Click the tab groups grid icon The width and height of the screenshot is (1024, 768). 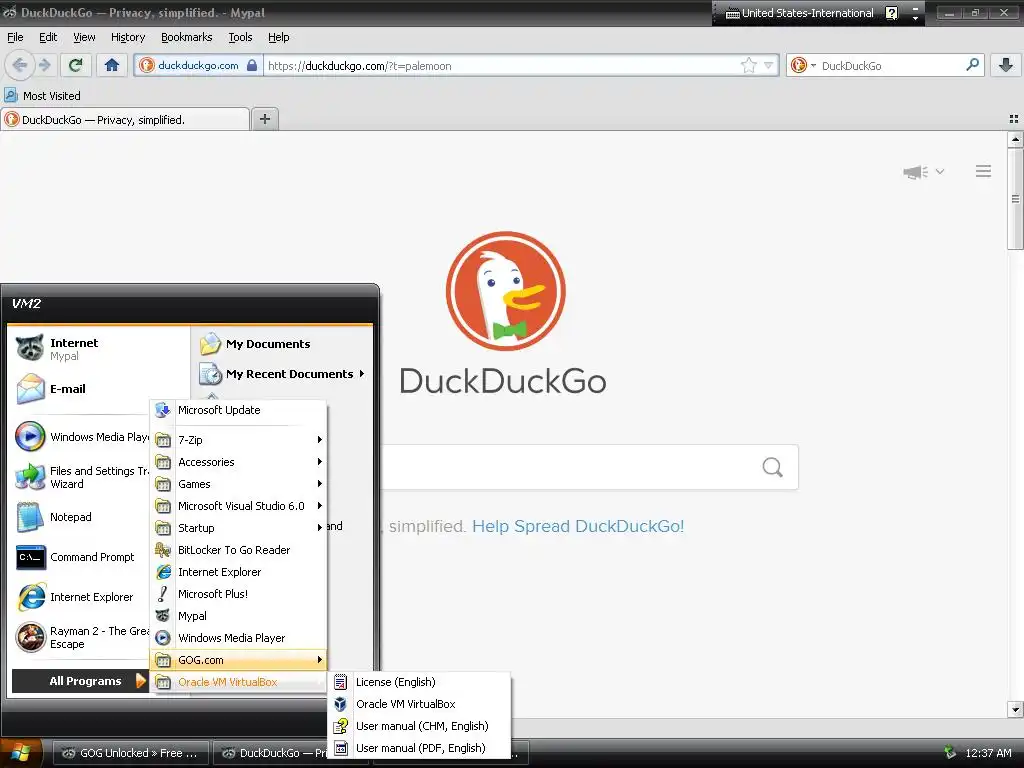pyautogui.click(x=1014, y=119)
